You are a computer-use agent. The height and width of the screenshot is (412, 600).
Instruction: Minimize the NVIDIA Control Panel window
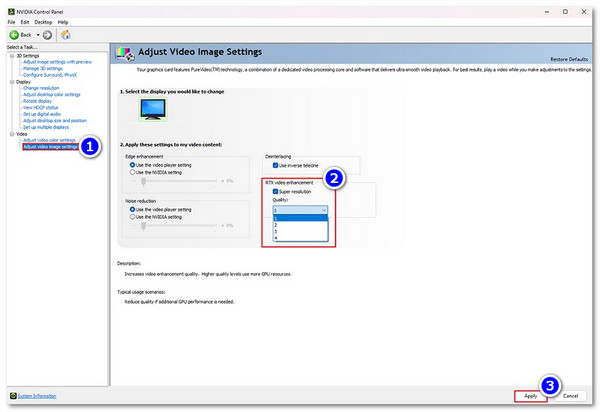click(547, 12)
